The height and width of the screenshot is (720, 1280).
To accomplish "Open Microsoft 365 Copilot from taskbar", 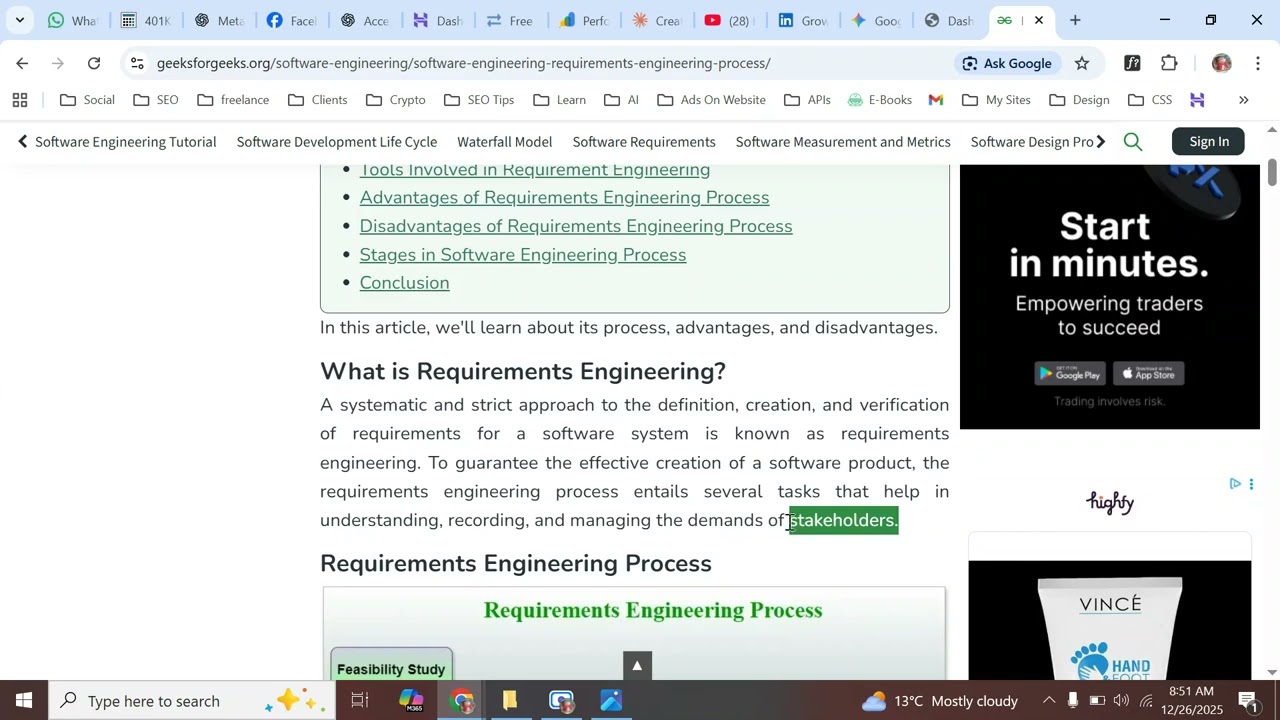I will click(411, 701).
